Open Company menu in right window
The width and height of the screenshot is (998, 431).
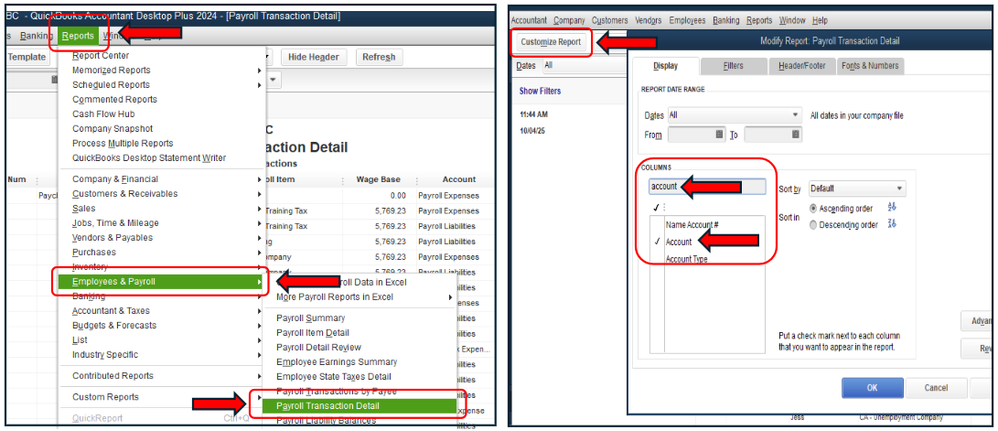pos(569,20)
